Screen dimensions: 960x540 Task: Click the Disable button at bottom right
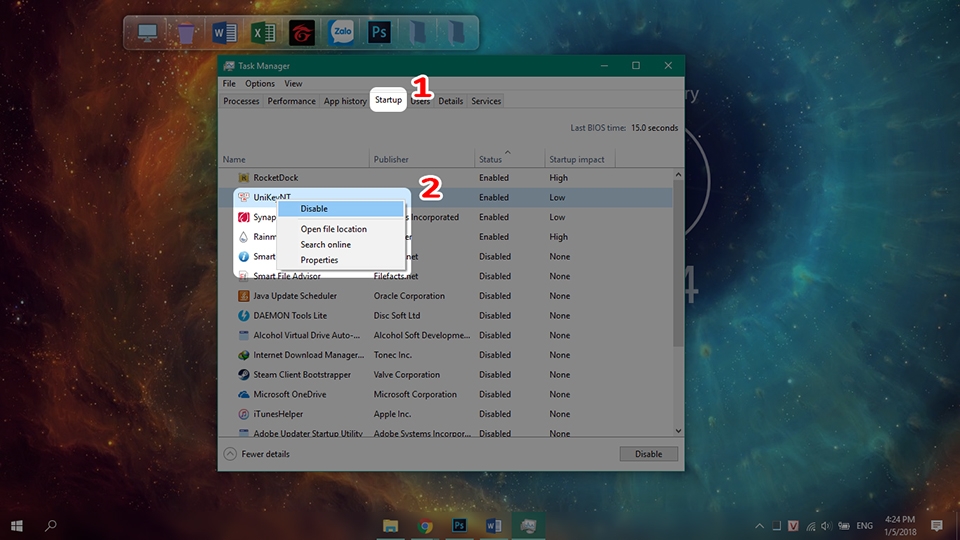648,454
